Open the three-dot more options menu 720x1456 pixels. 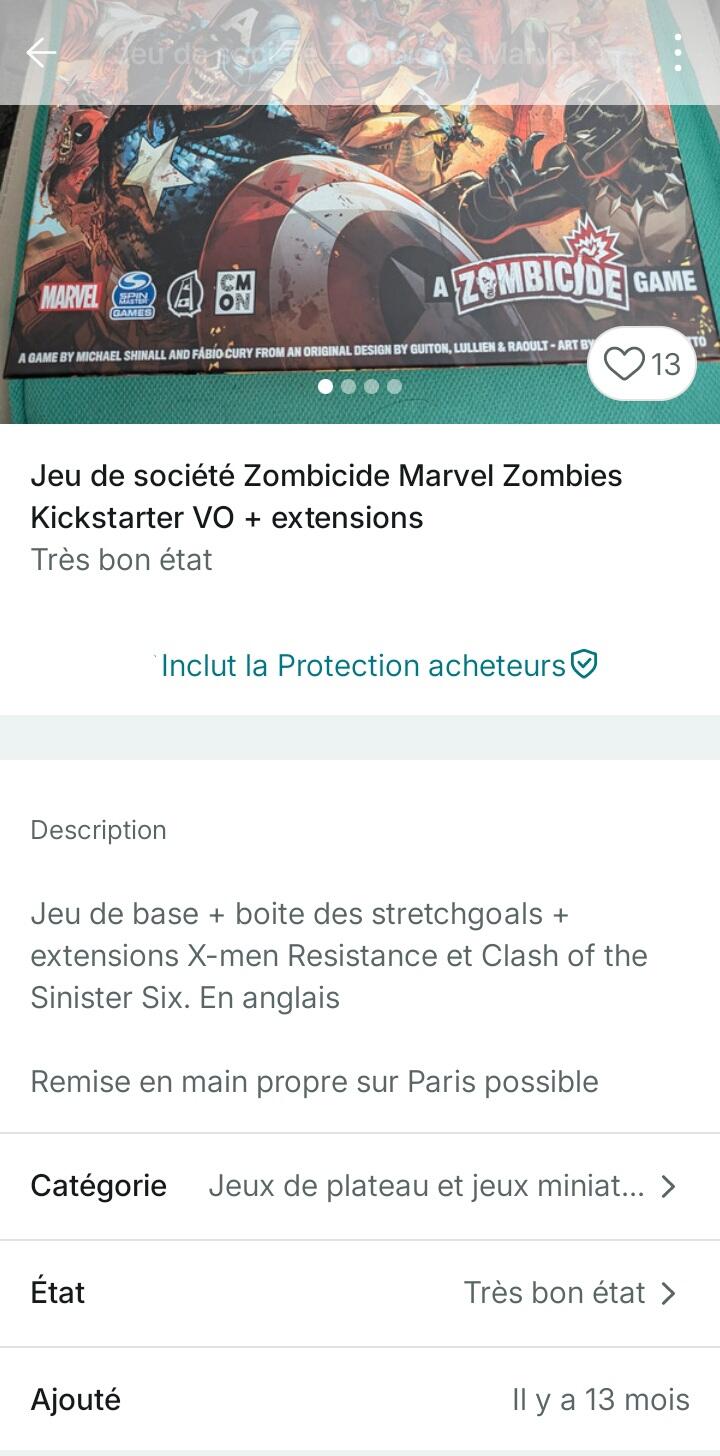click(678, 53)
